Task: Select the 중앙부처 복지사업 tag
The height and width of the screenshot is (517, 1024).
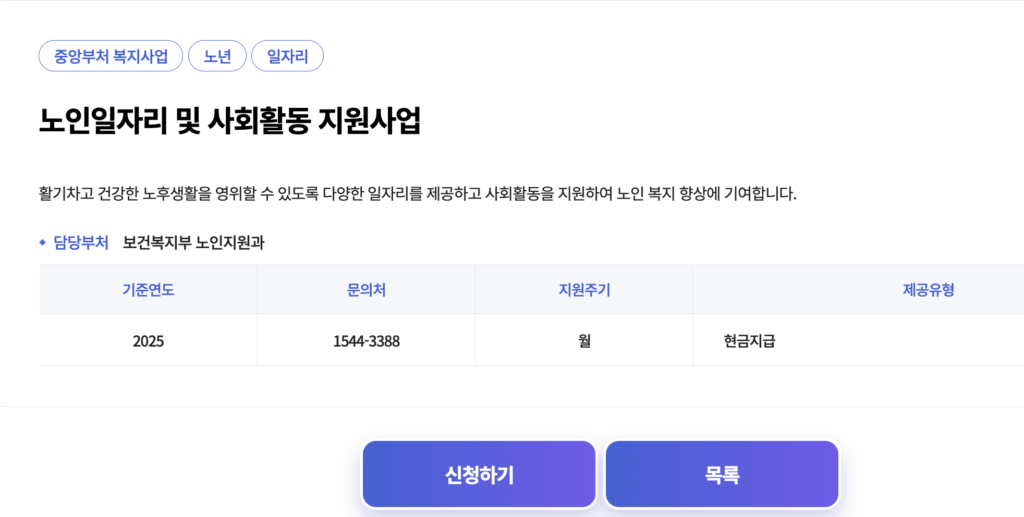Action: point(111,56)
